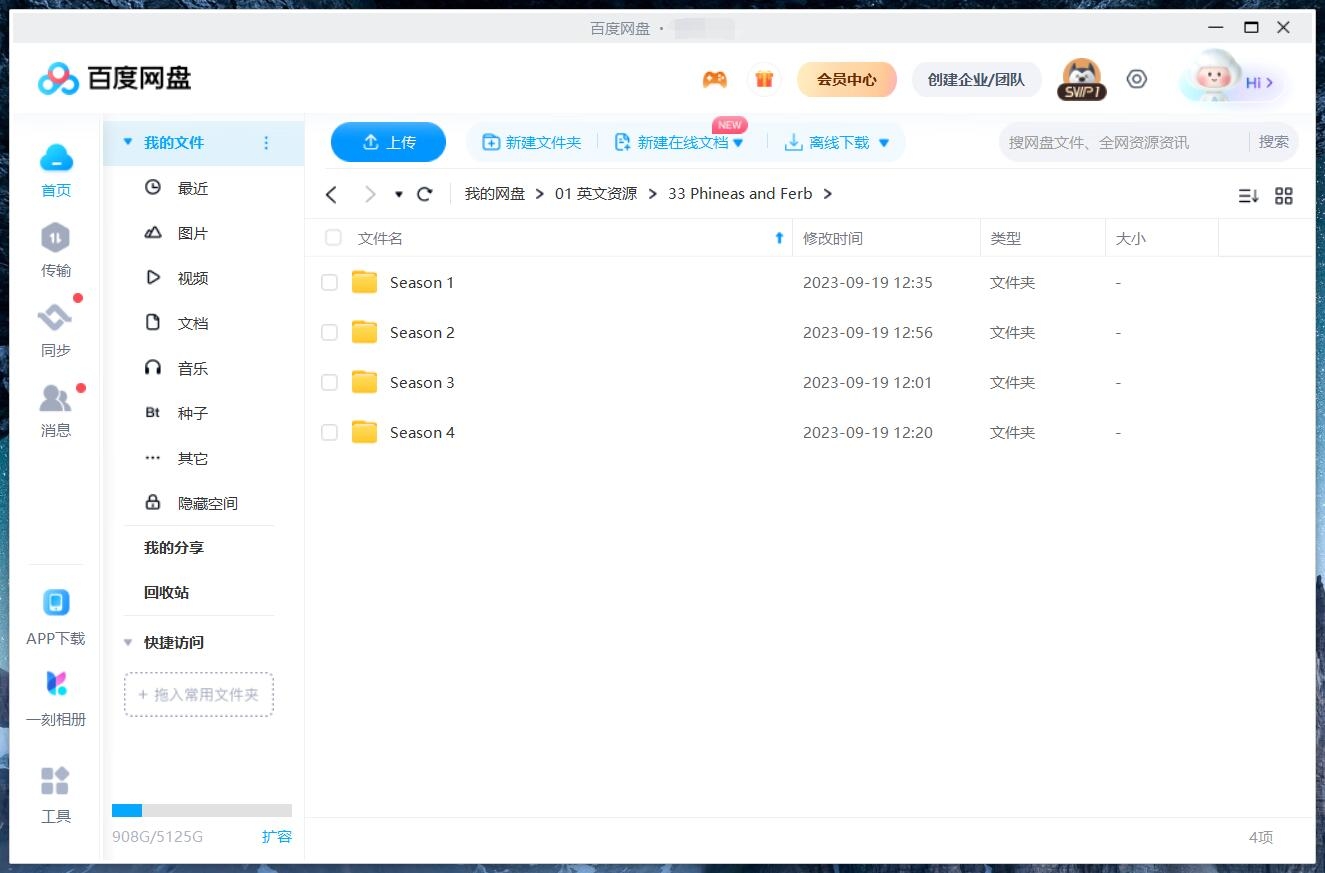Open the sort order icon near top right
The height and width of the screenshot is (873, 1325).
pyautogui.click(x=1247, y=196)
